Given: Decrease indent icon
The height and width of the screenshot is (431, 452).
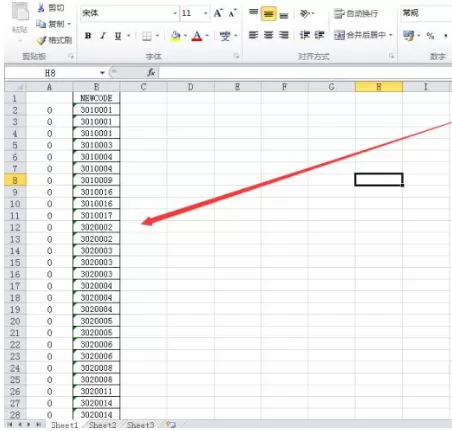Looking at the screenshot, I should pyautogui.click(x=304, y=35).
